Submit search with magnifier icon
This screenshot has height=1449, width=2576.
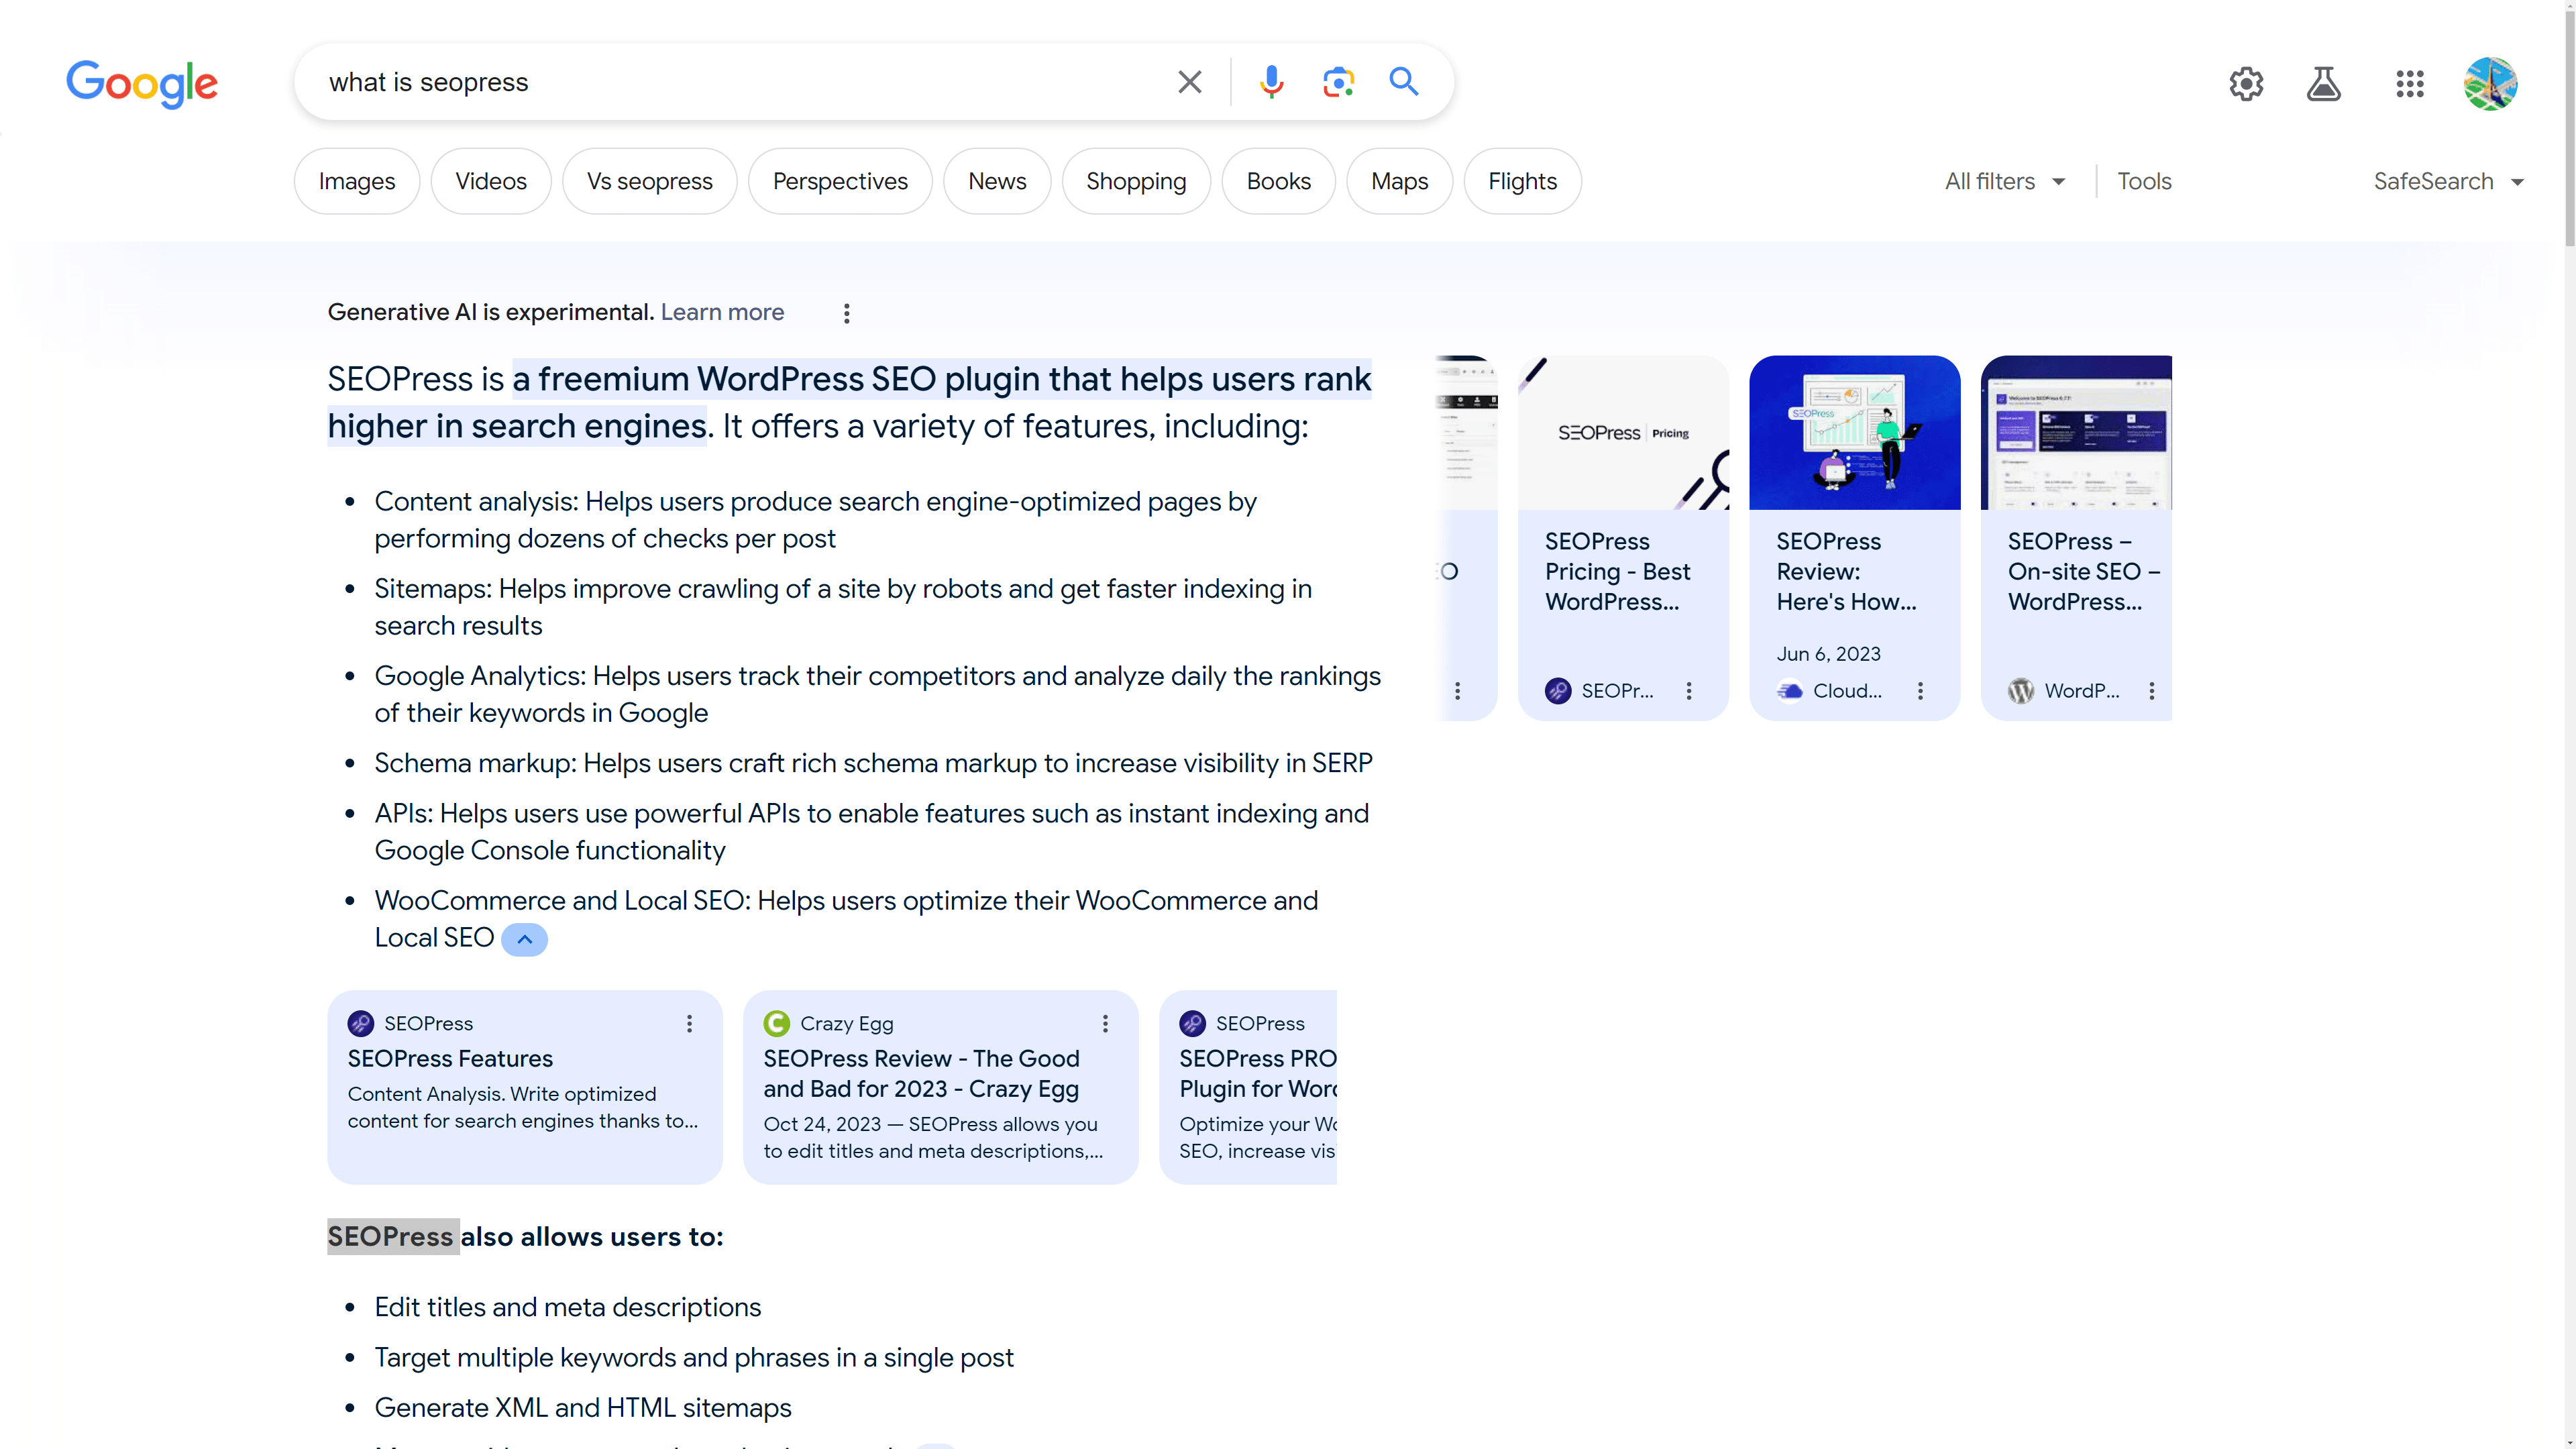click(1404, 82)
